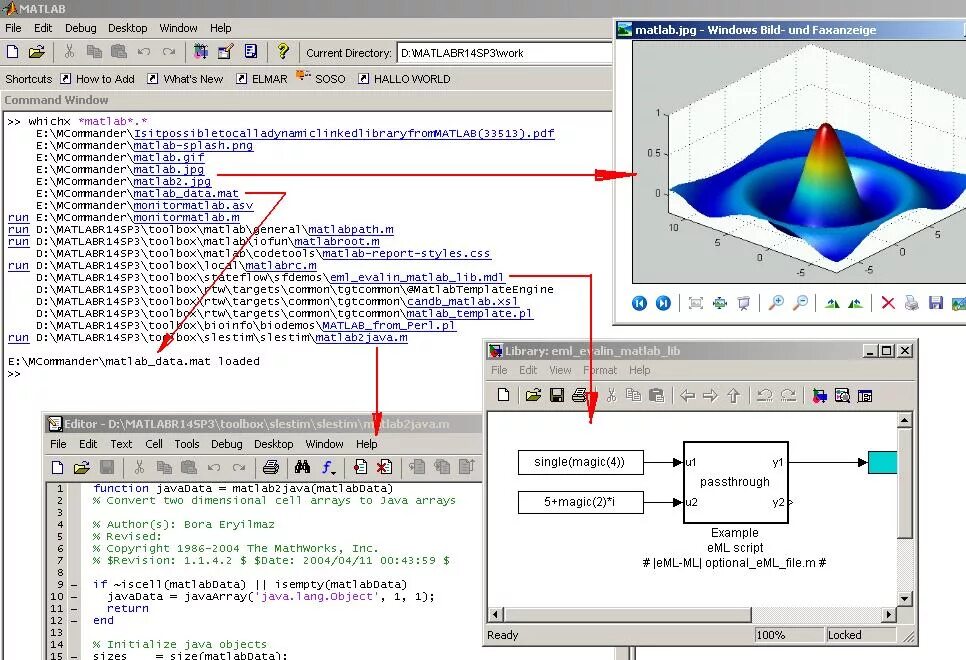
Task: Click the Best Fit icon in picture viewer
Action: pos(696,303)
